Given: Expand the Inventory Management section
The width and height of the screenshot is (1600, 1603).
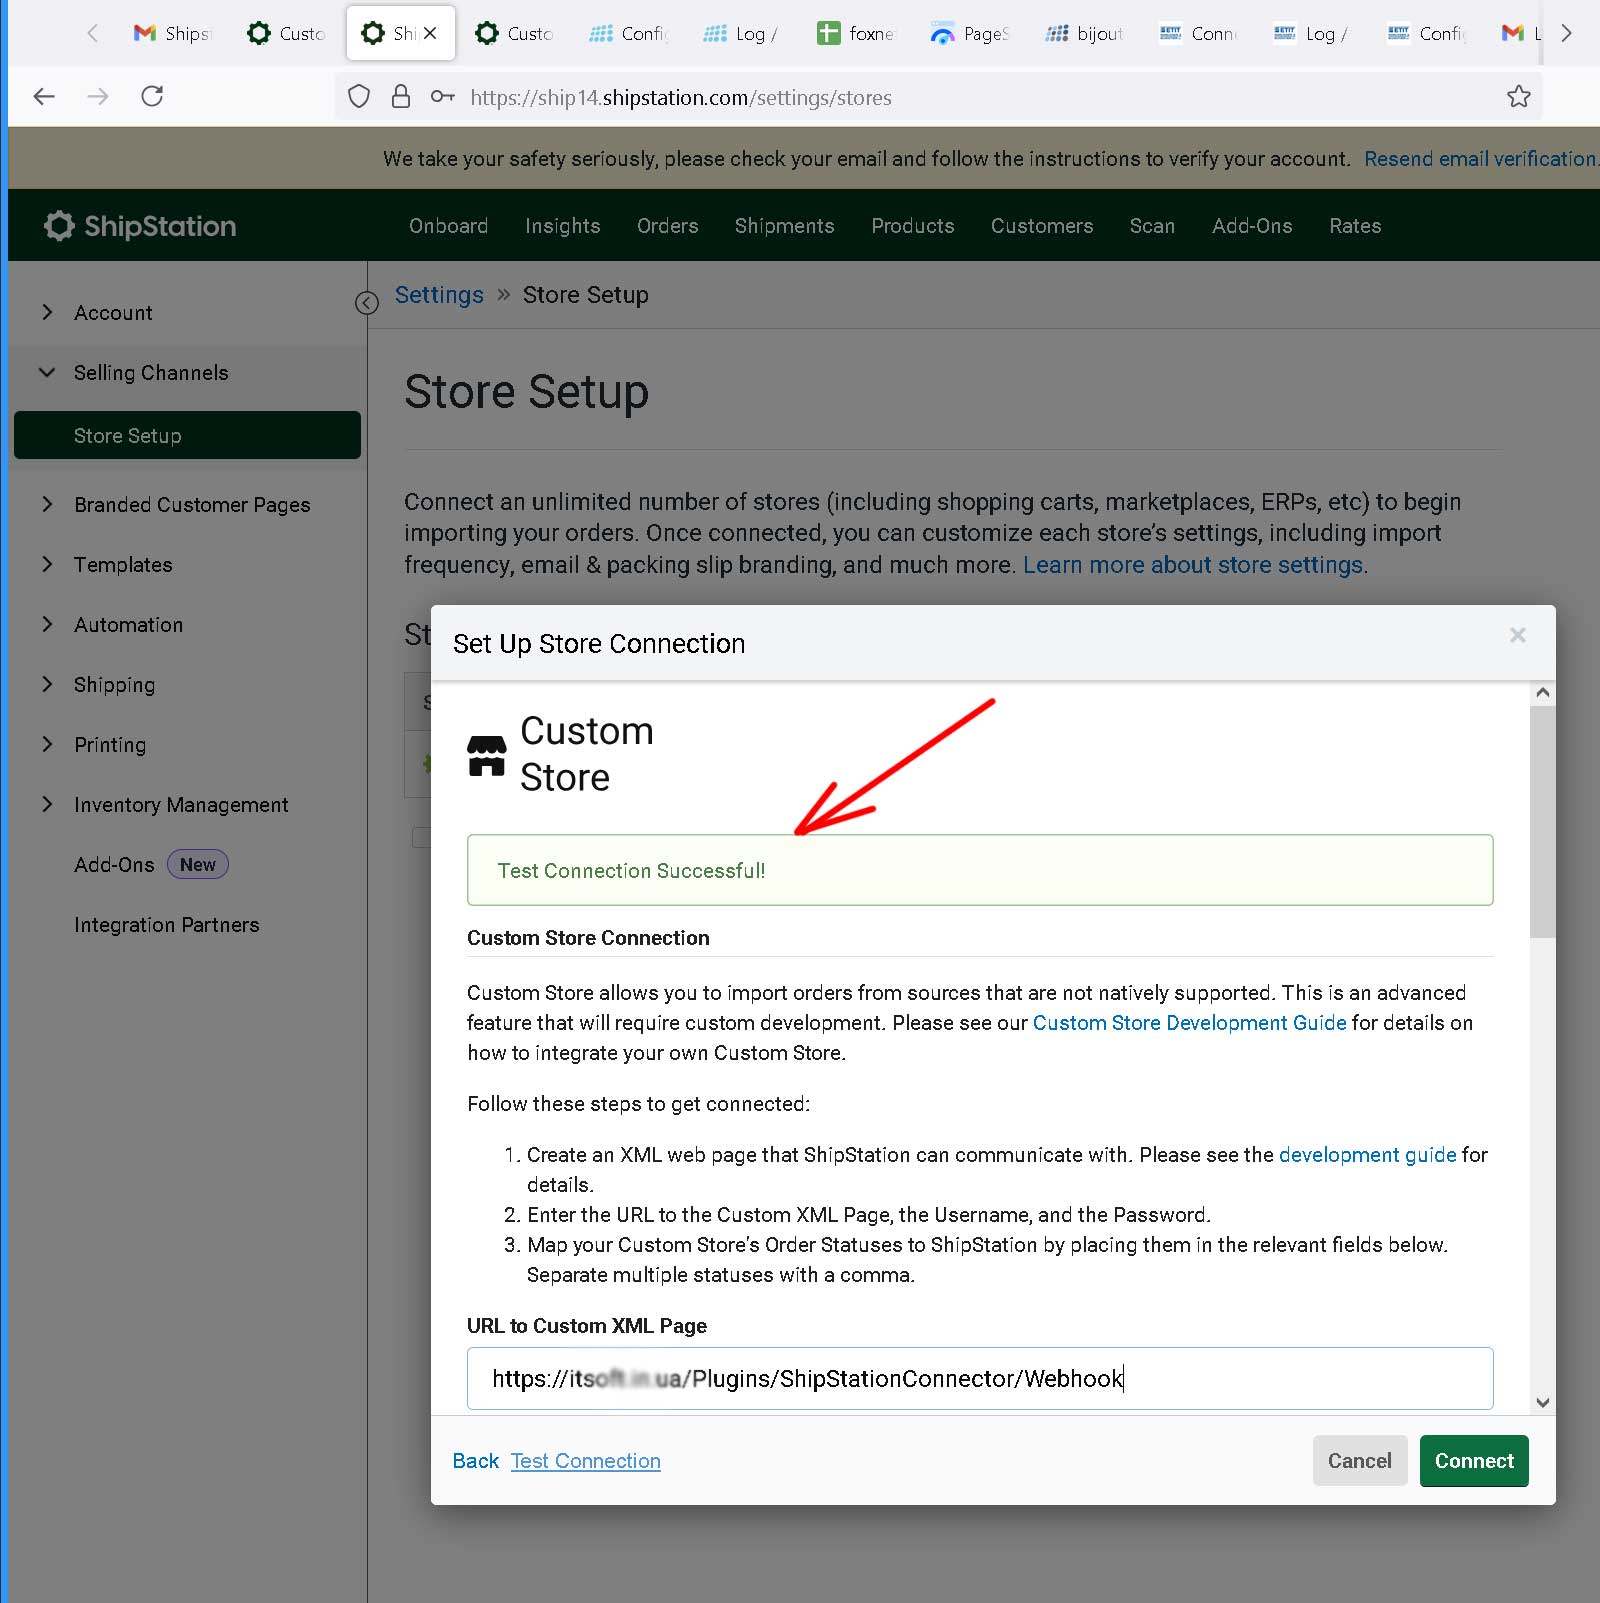Looking at the screenshot, I should [x=47, y=804].
